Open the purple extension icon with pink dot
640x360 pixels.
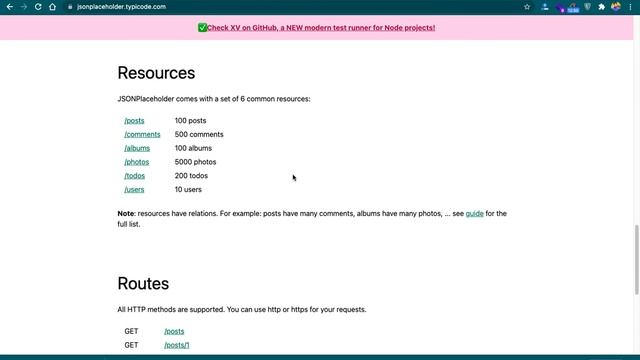pyautogui.click(x=560, y=7)
